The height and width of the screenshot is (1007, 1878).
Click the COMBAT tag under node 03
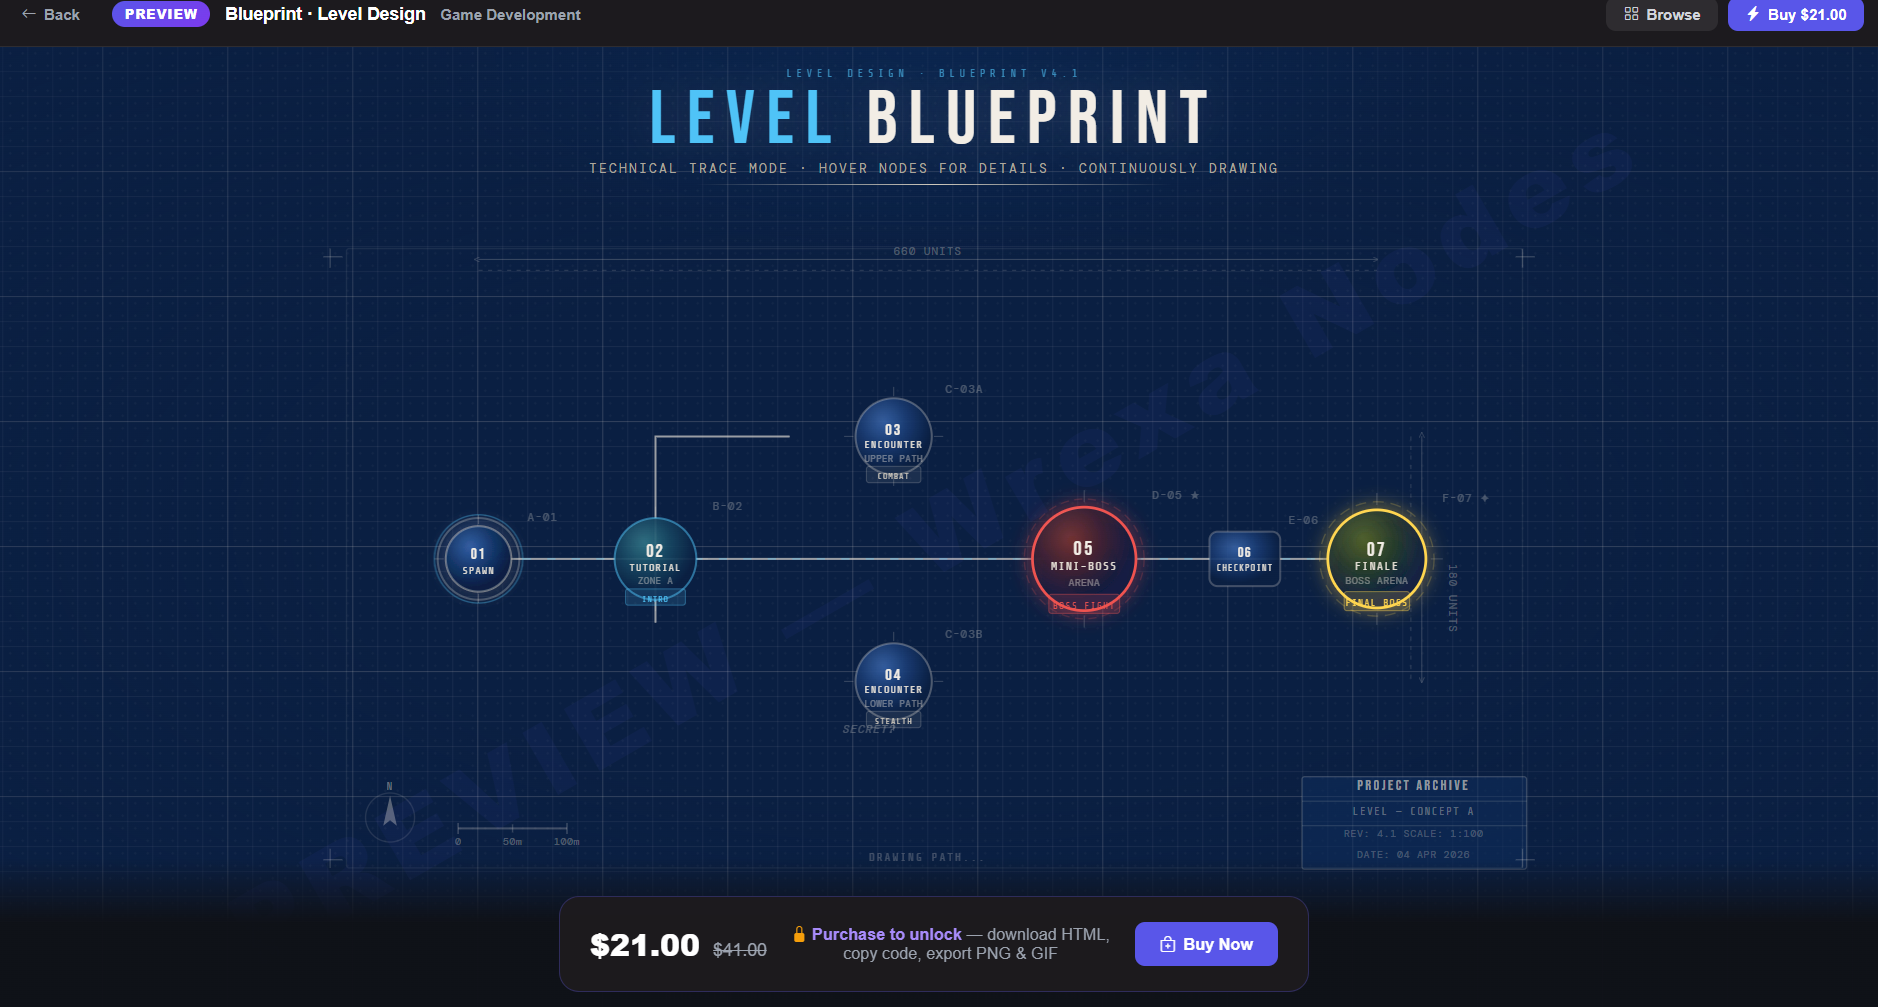point(893,476)
